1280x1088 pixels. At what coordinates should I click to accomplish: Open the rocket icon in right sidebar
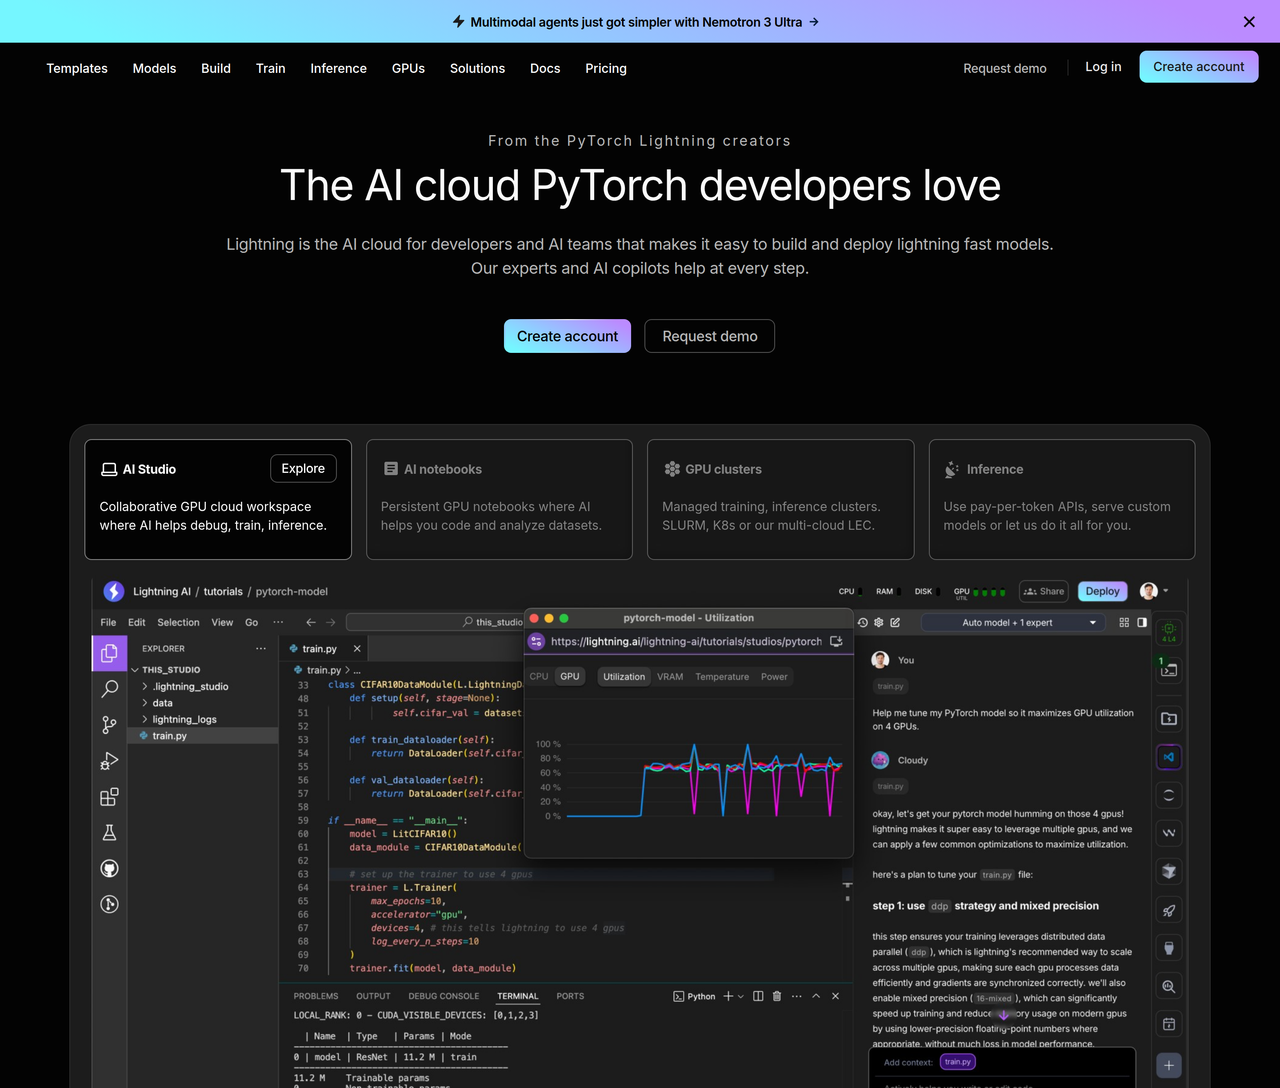1168,910
